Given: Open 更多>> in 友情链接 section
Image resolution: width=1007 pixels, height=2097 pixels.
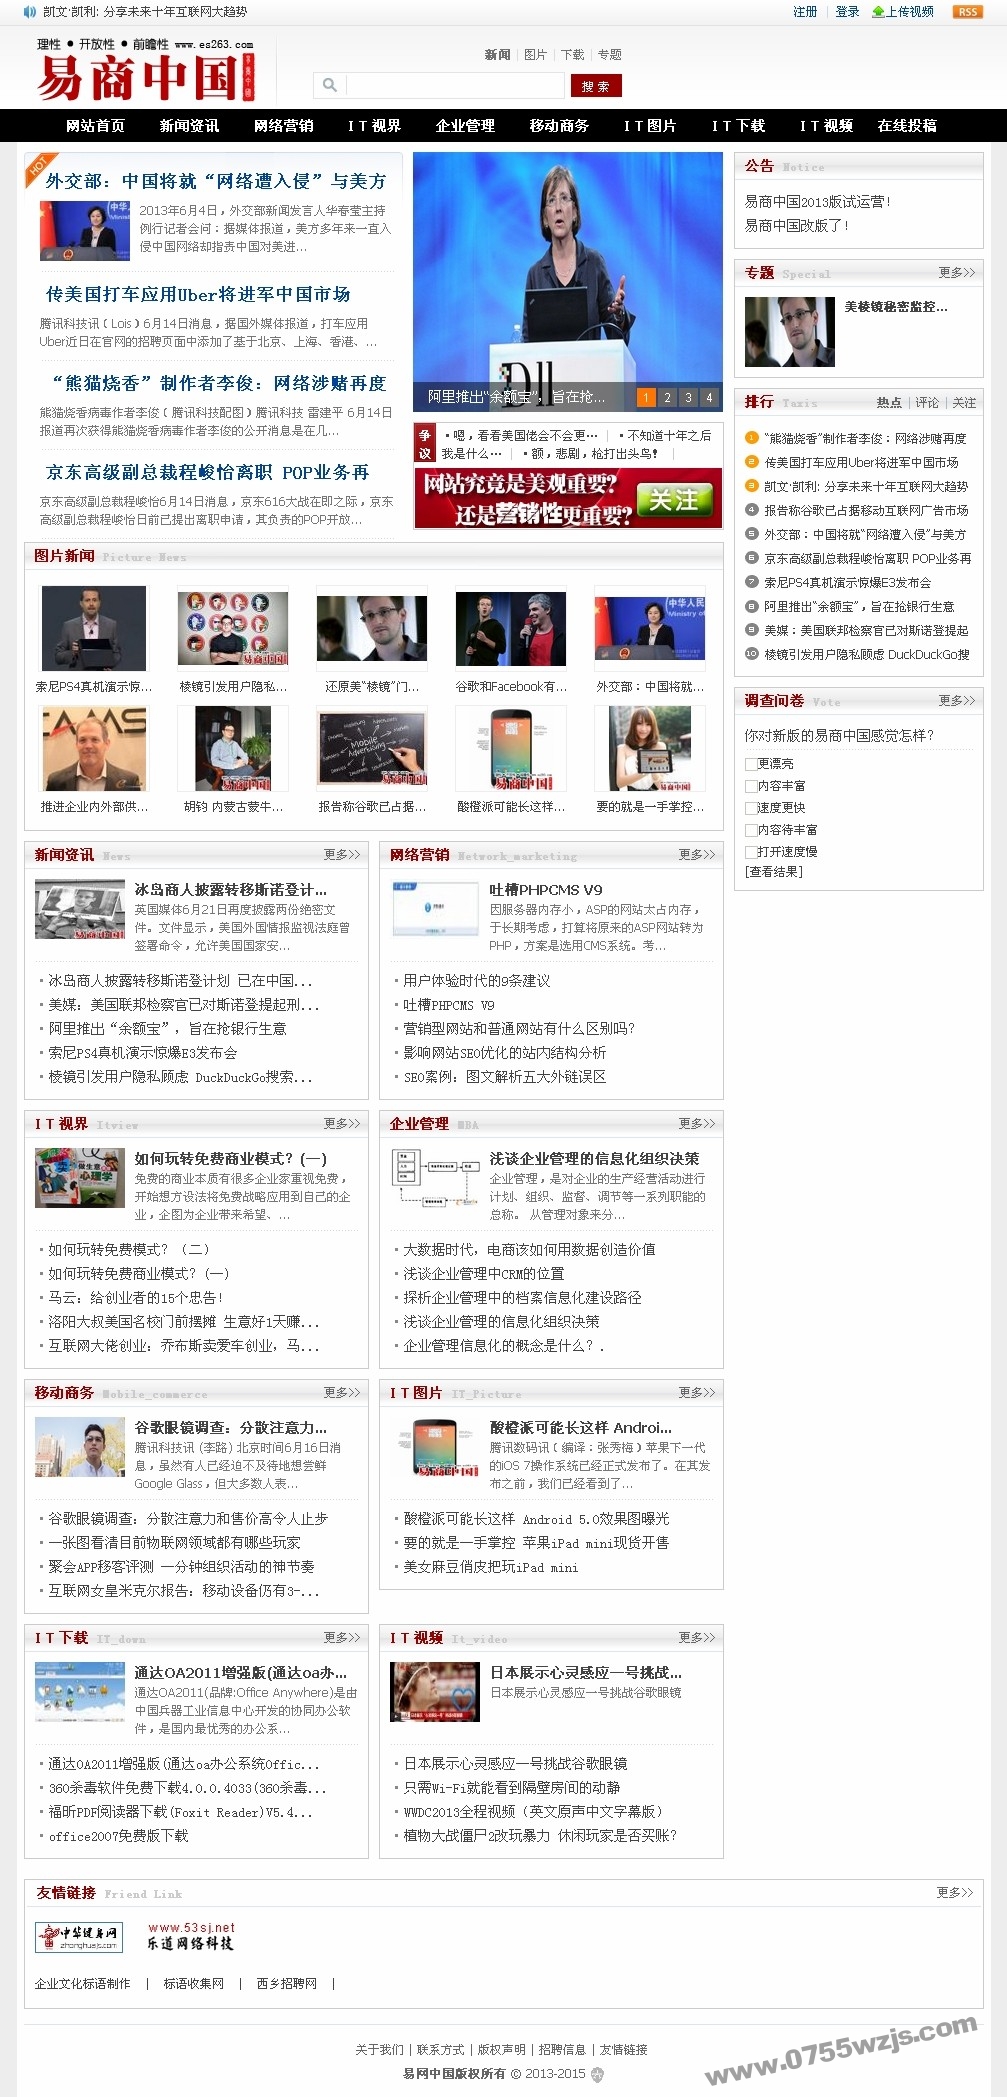Looking at the screenshot, I should [954, 1892].
